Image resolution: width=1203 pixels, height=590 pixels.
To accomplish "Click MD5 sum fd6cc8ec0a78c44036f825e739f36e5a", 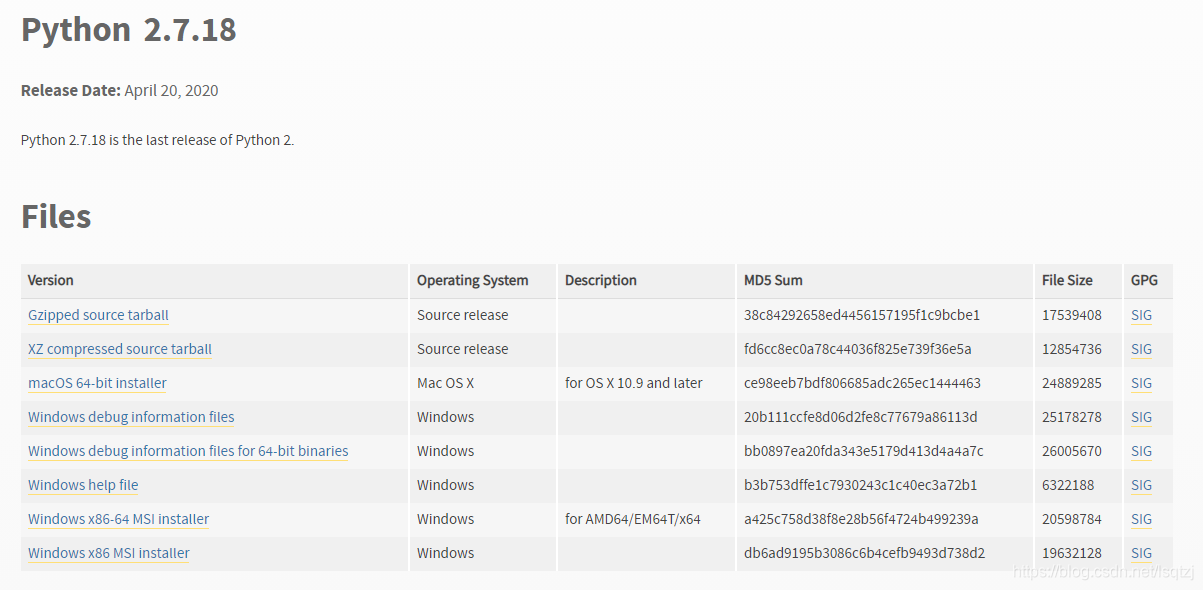I will tap(858, 349).
